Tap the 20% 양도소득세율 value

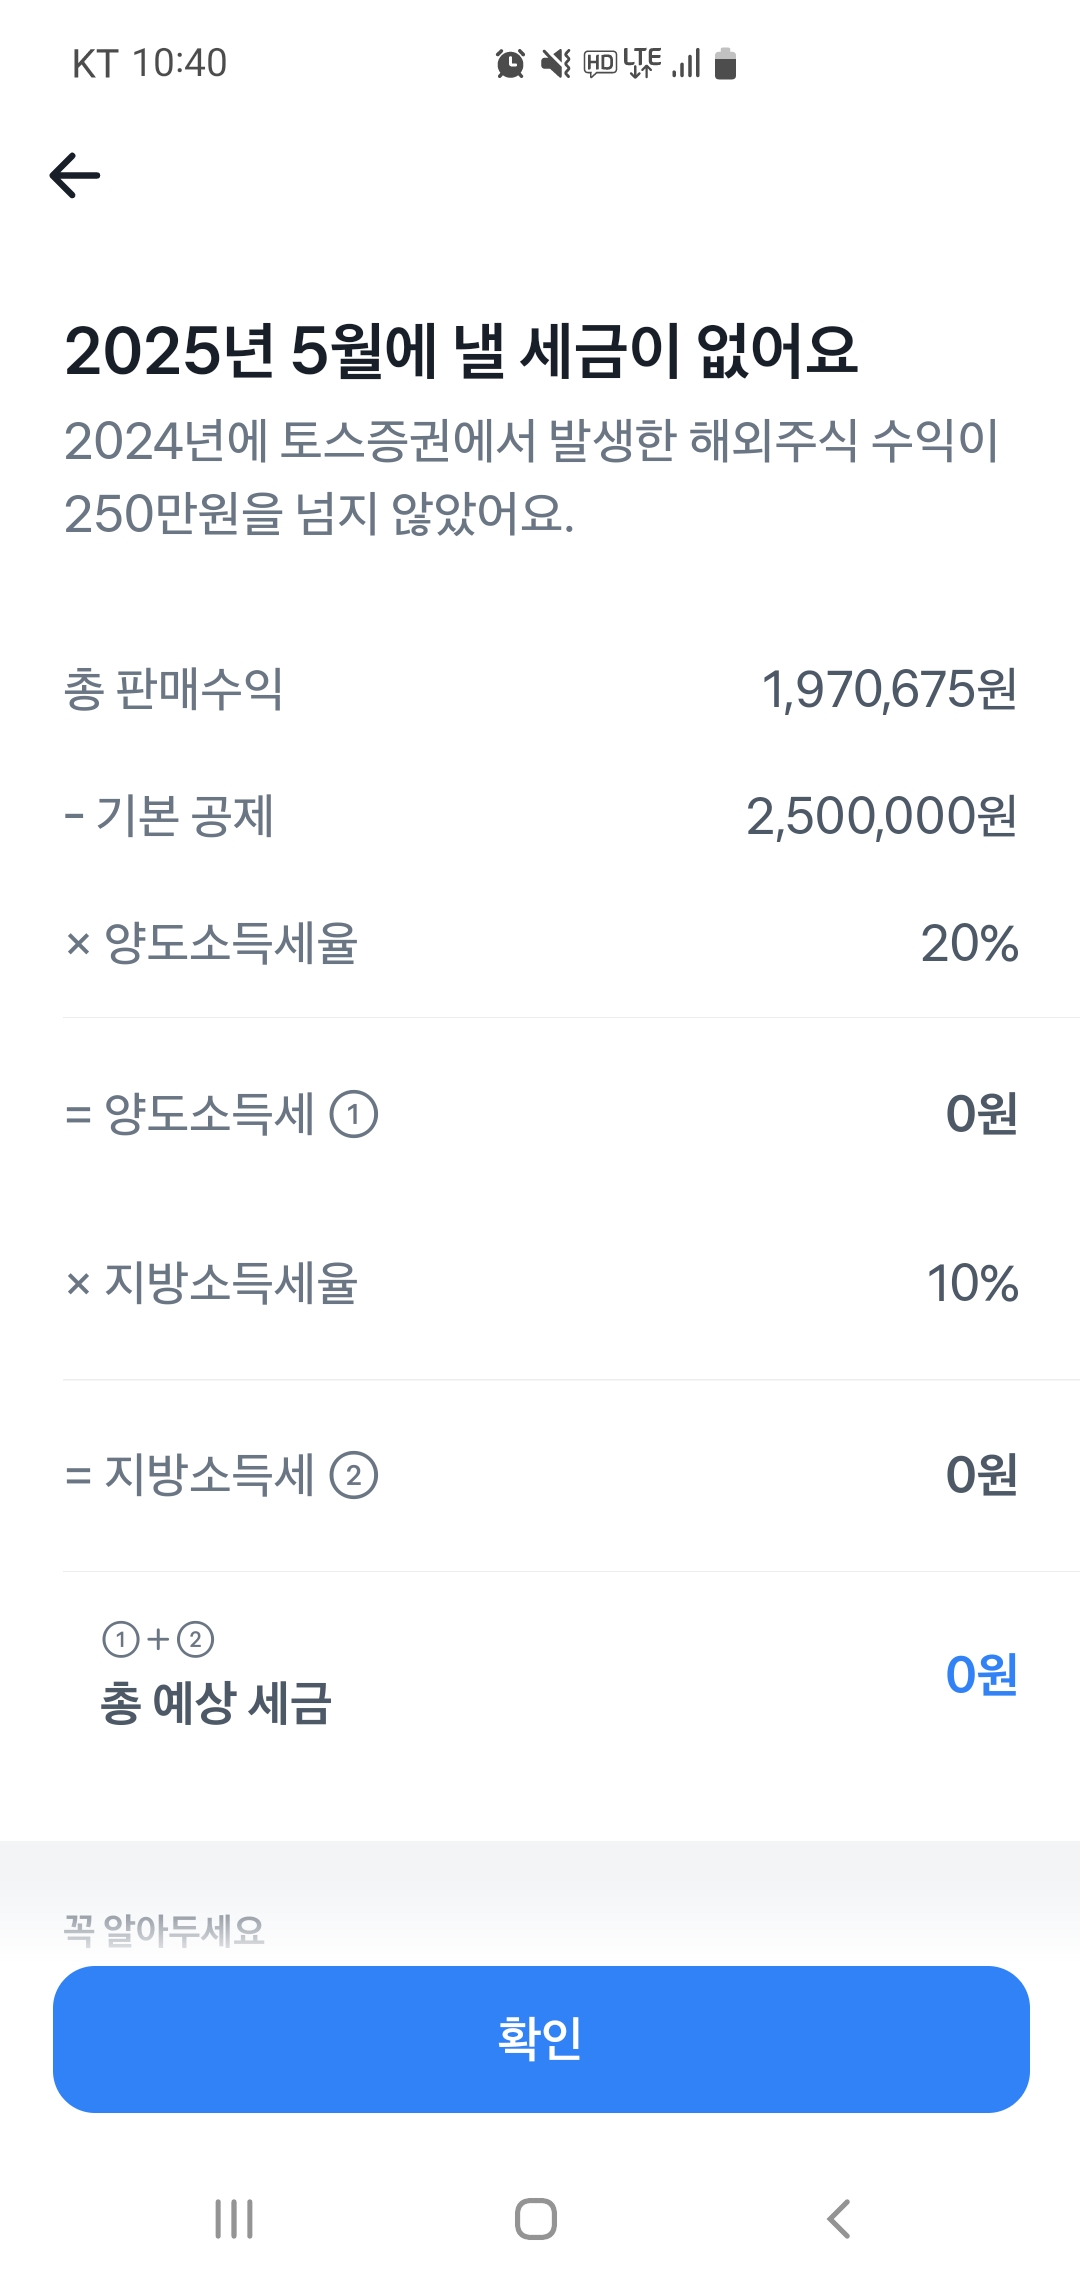point(969,943)
